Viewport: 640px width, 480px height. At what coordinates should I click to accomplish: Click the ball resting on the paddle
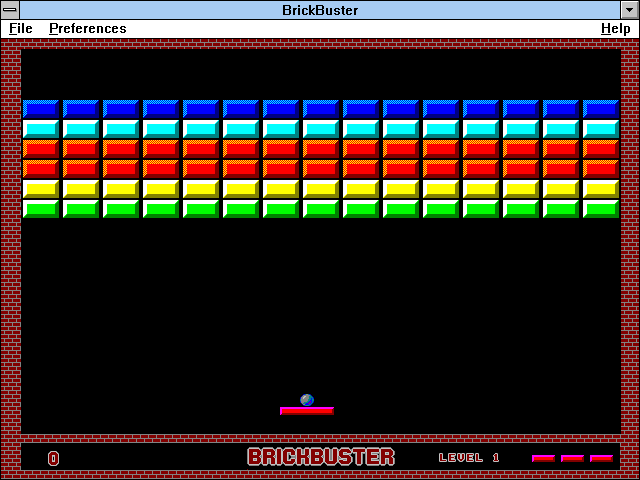click(x=307, y=400)
